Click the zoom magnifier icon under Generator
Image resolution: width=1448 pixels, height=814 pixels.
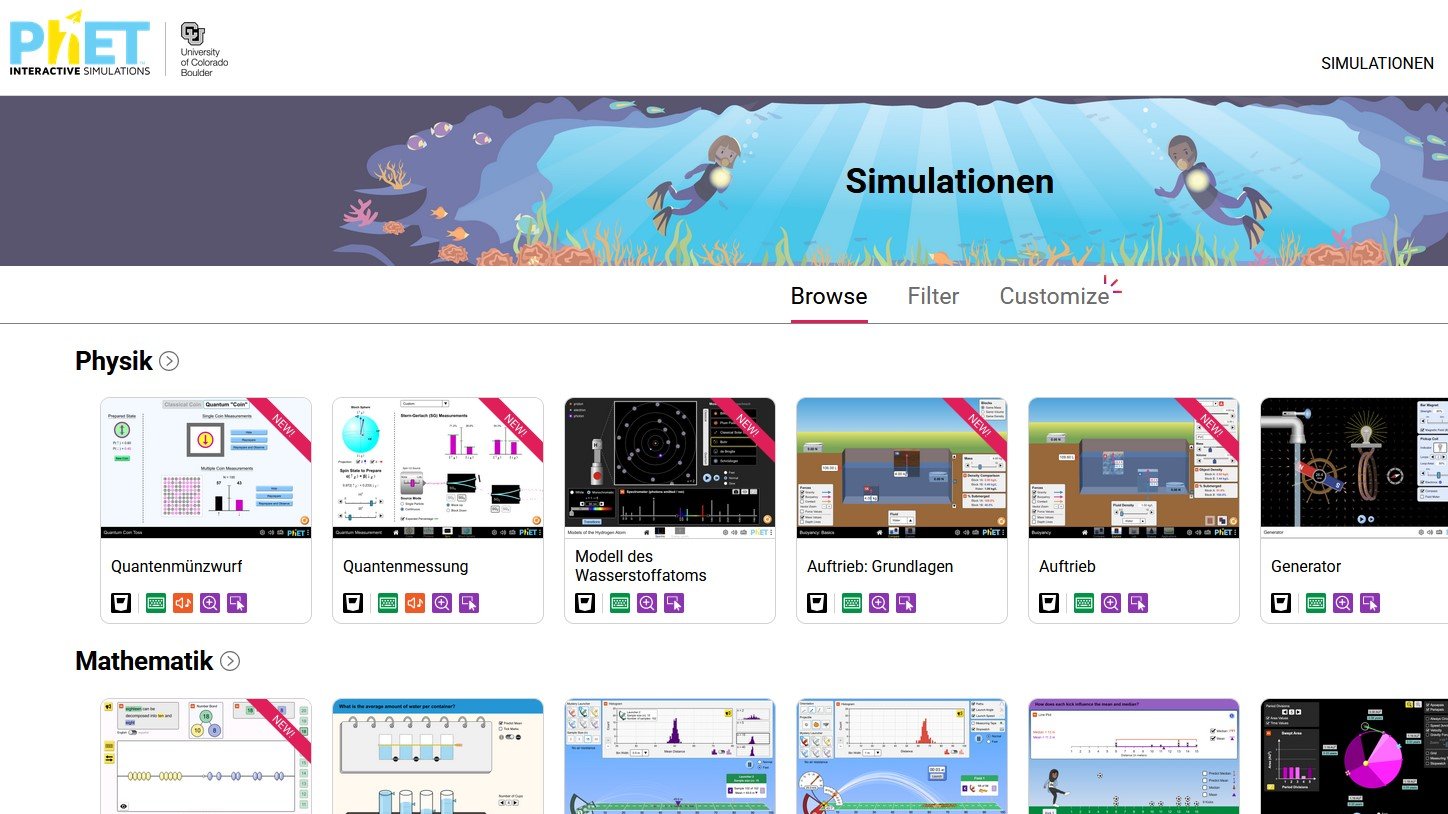tap(1343, 603)
